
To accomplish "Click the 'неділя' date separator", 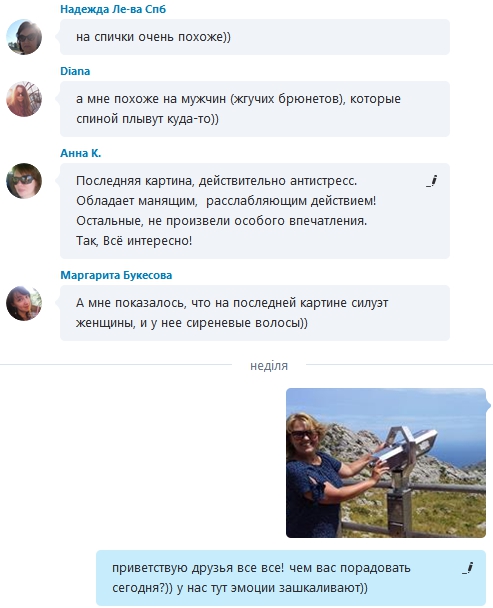I will click(x=269, y=366).
